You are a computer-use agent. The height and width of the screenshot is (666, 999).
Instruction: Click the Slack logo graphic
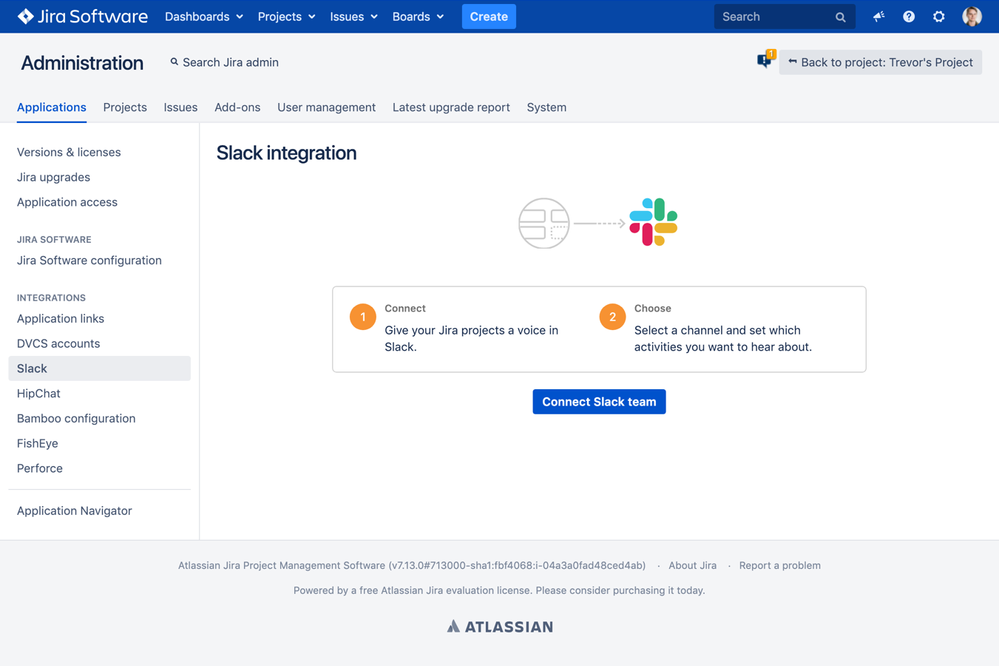click(x=653, y=222)
